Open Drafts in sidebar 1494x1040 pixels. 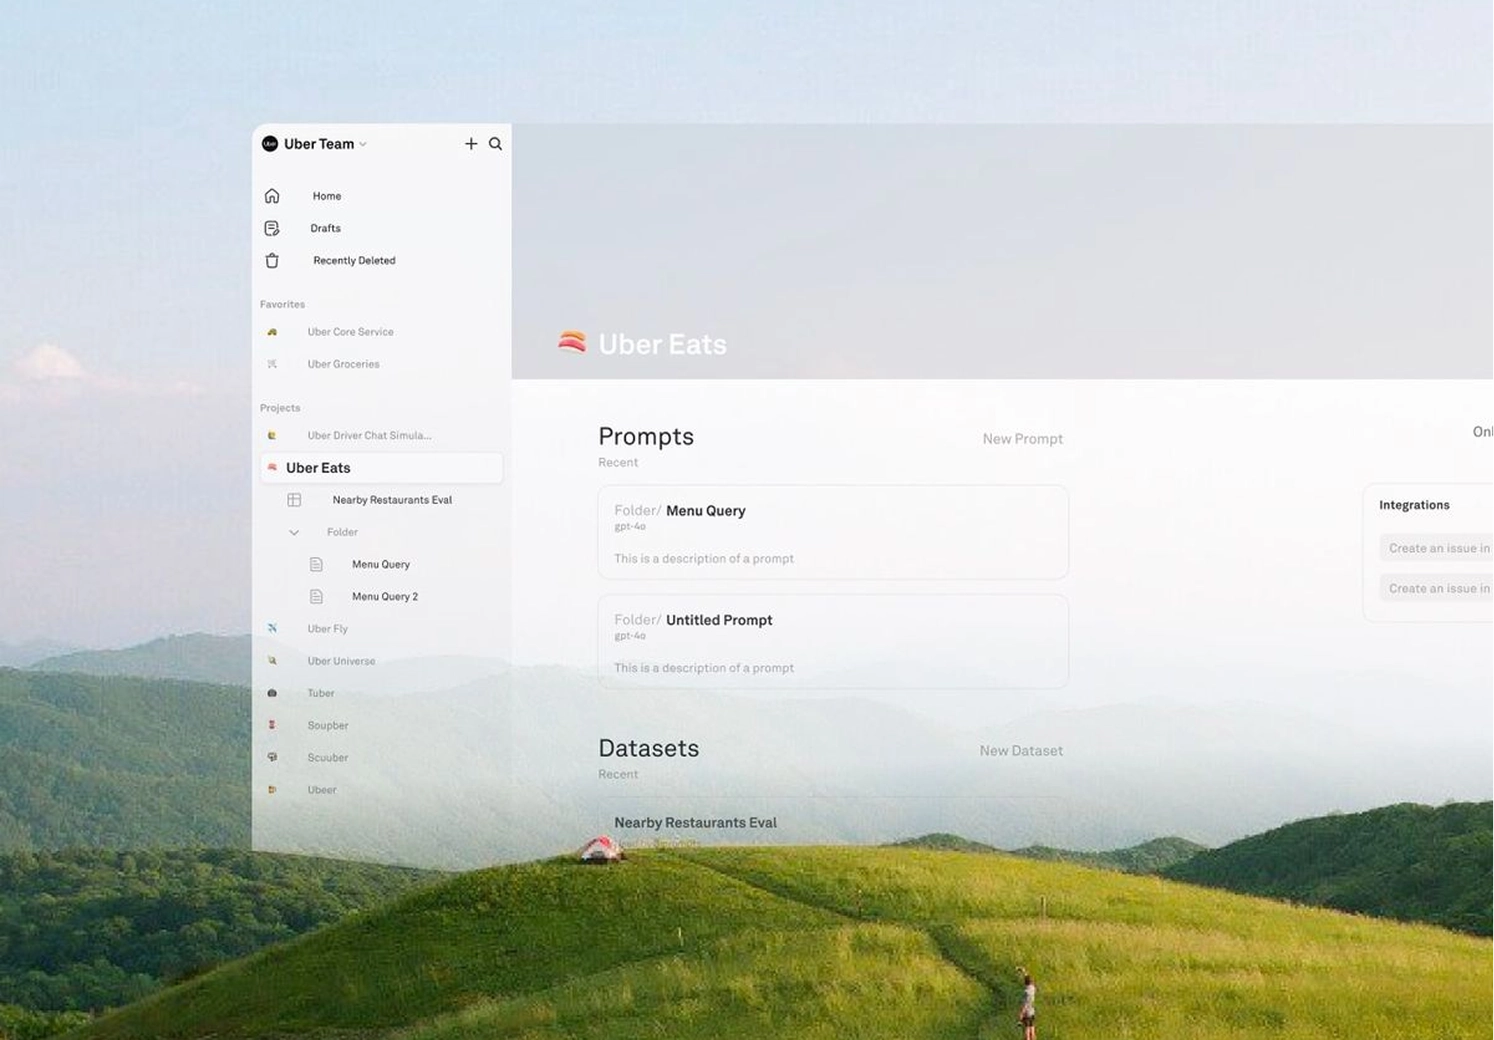325,228
